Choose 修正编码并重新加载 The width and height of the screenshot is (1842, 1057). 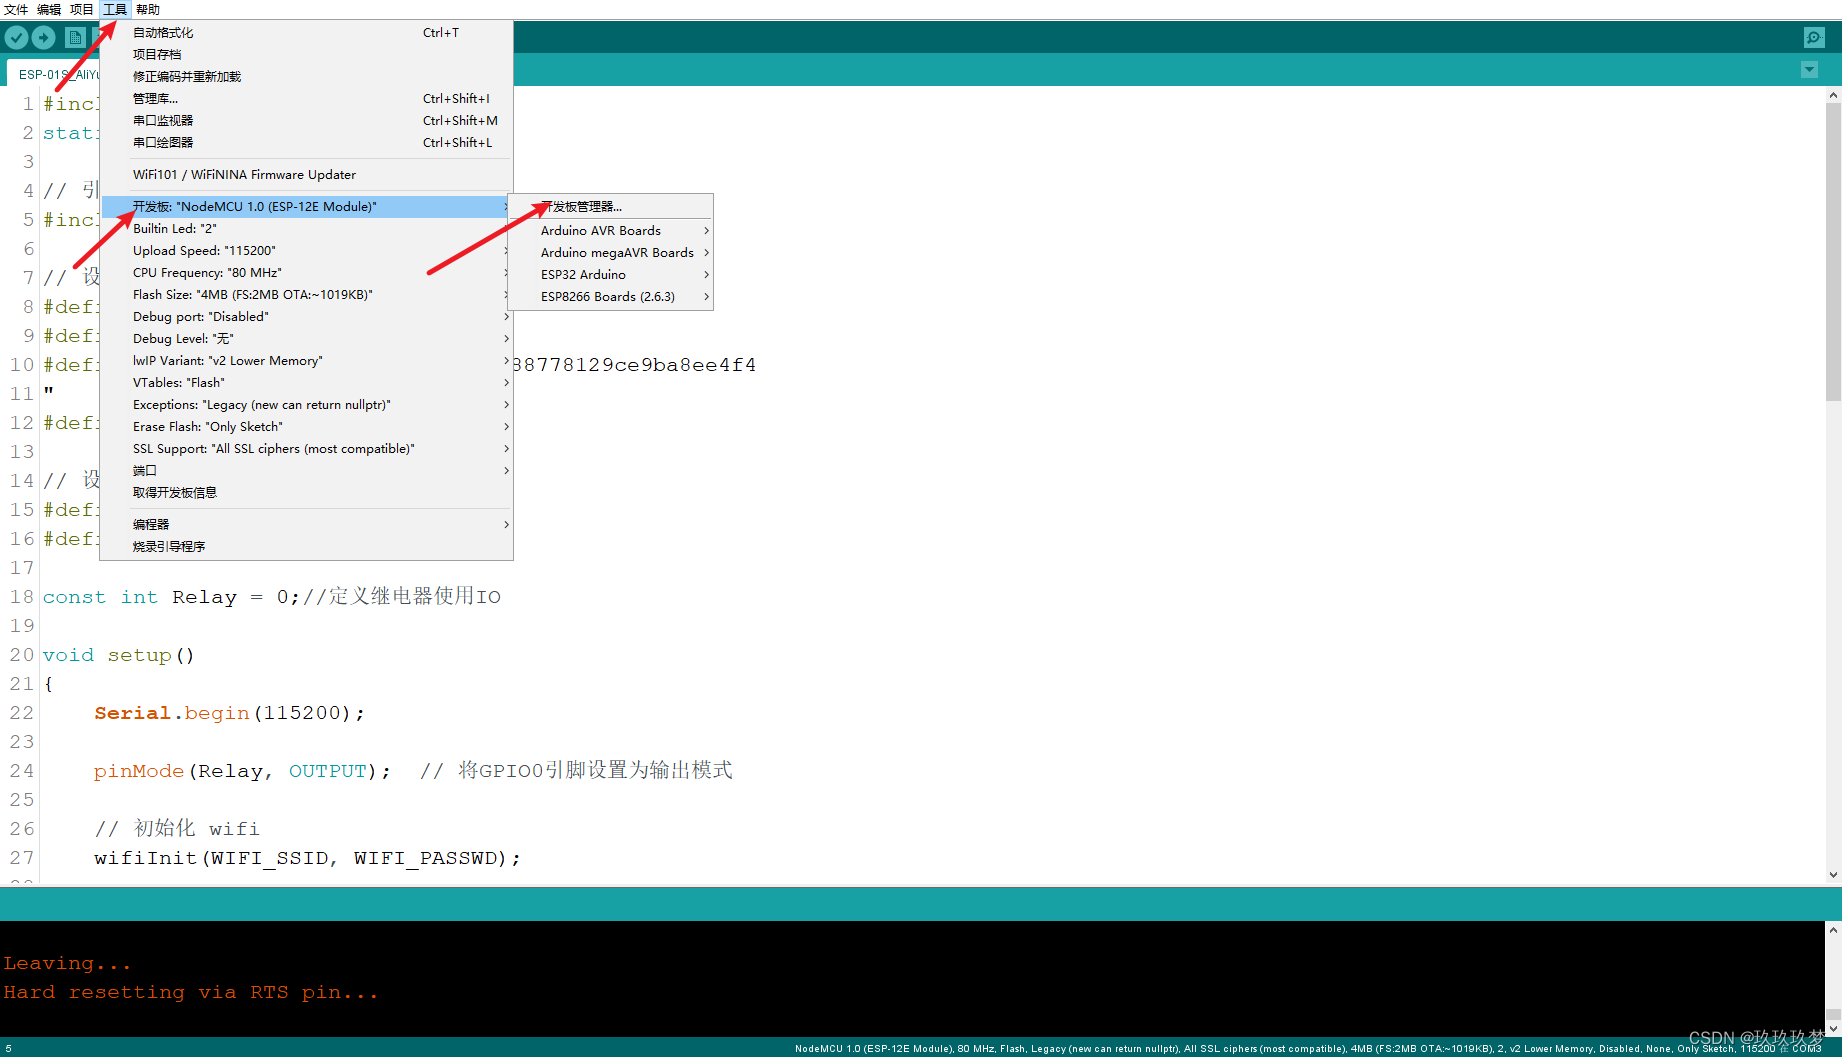click(x=306, y=77)
